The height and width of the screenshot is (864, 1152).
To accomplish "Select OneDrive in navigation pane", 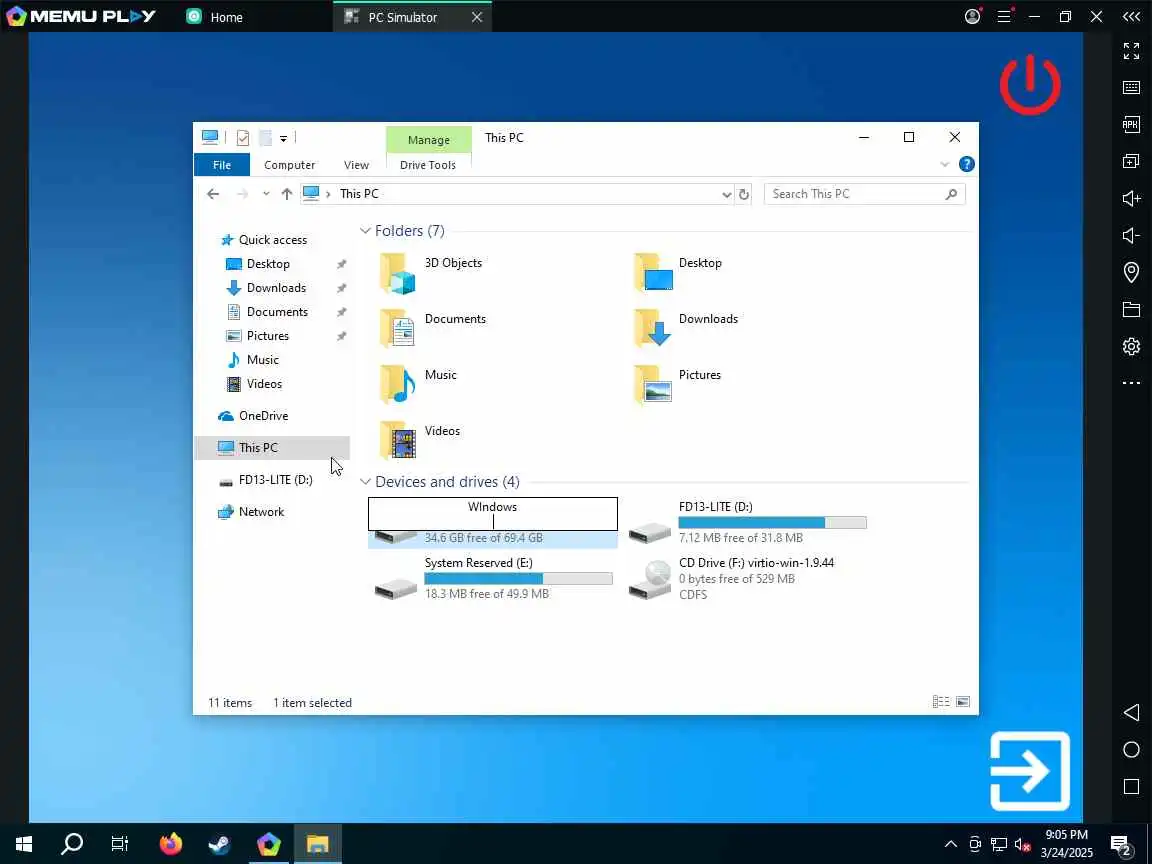I will coord(263,416).
